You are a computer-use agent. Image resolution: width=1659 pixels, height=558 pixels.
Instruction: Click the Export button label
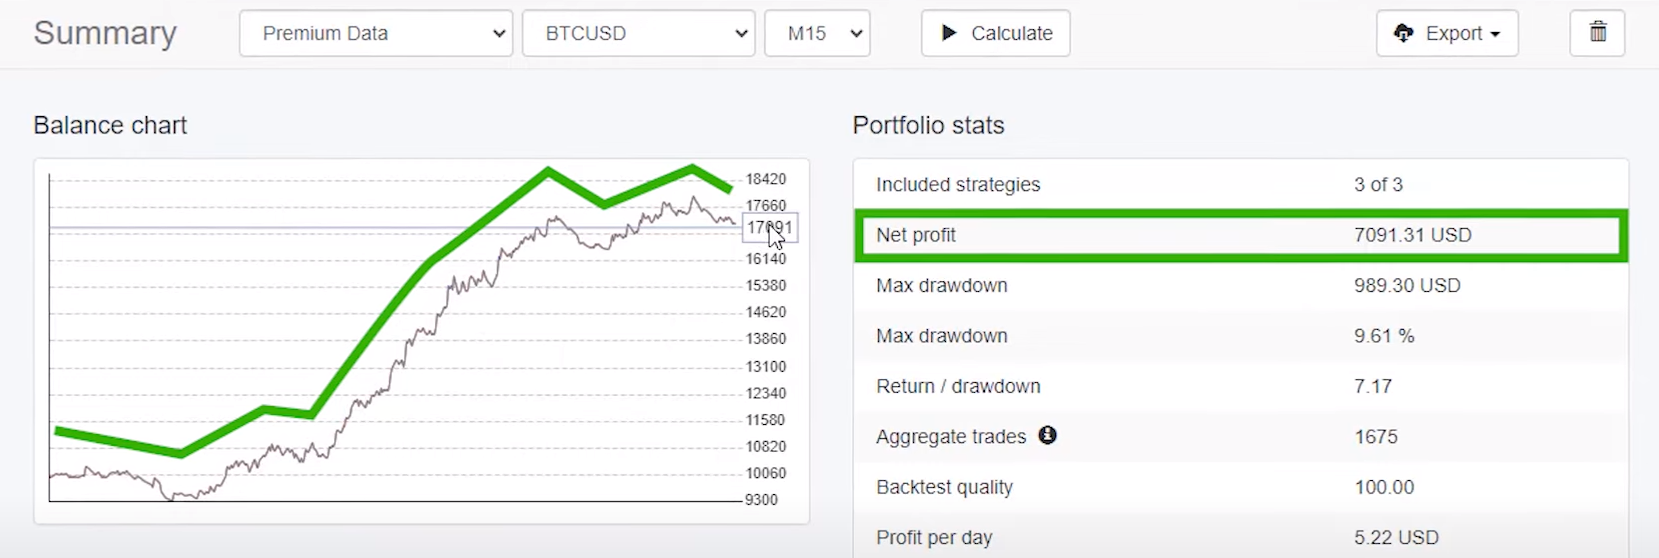1454,33
